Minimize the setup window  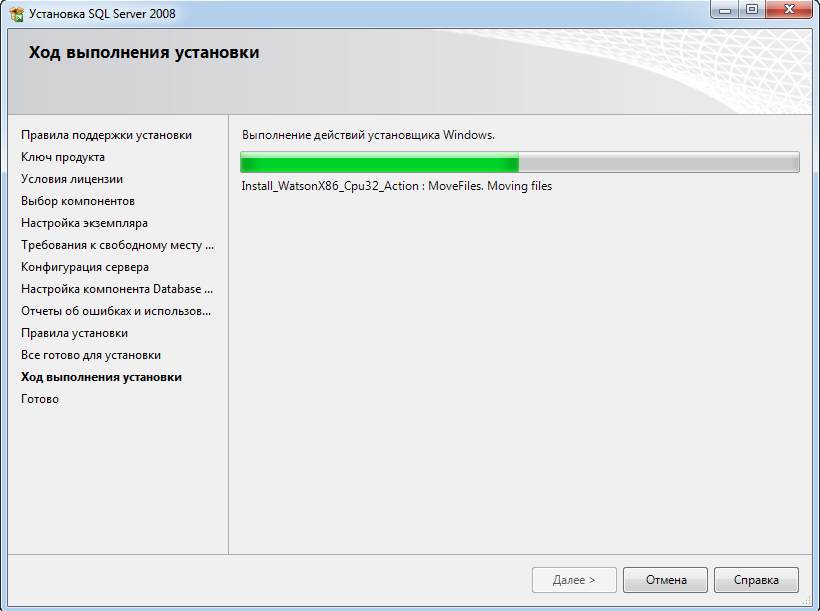(x=725, y=10)
